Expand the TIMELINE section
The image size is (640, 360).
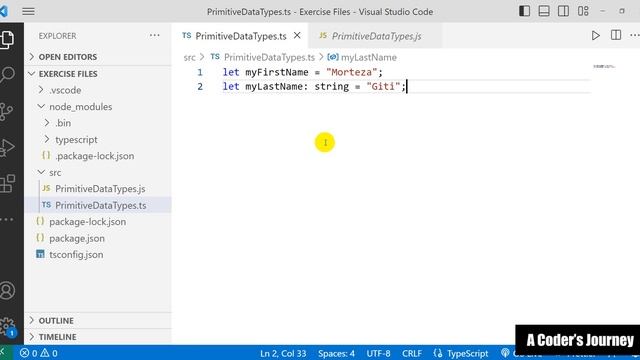click(x=98, y=337)
